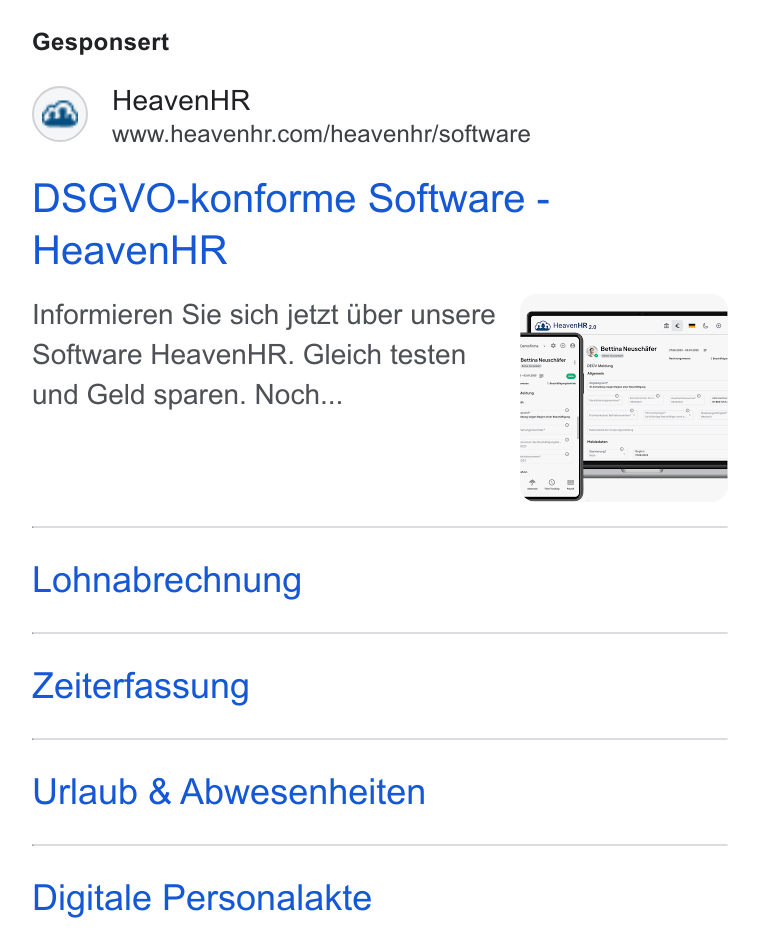Click the www.heavenhr.com/heavenhr/software URL text
The image size is (760, 950).
tap(321, 134)
